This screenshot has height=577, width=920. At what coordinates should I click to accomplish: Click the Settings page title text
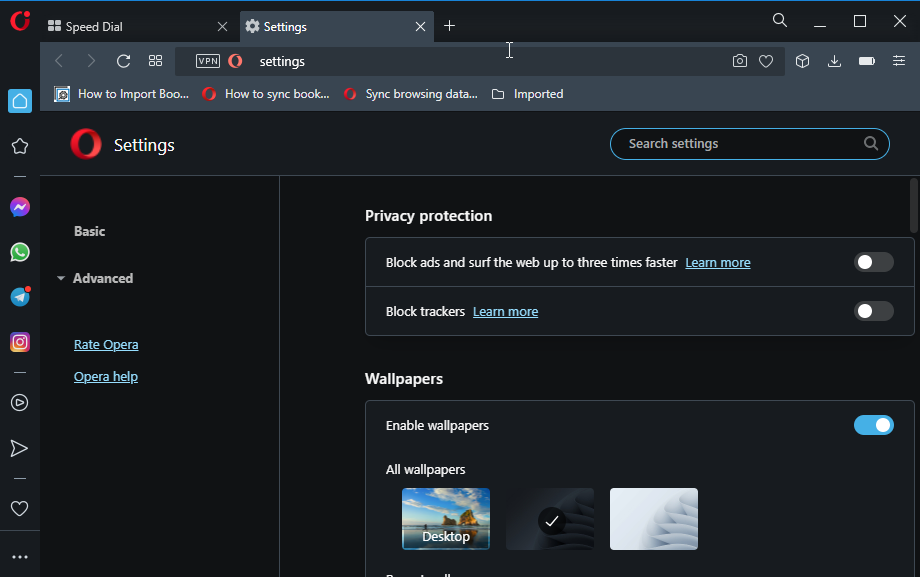pyautogui.click(x=144, y=145)
